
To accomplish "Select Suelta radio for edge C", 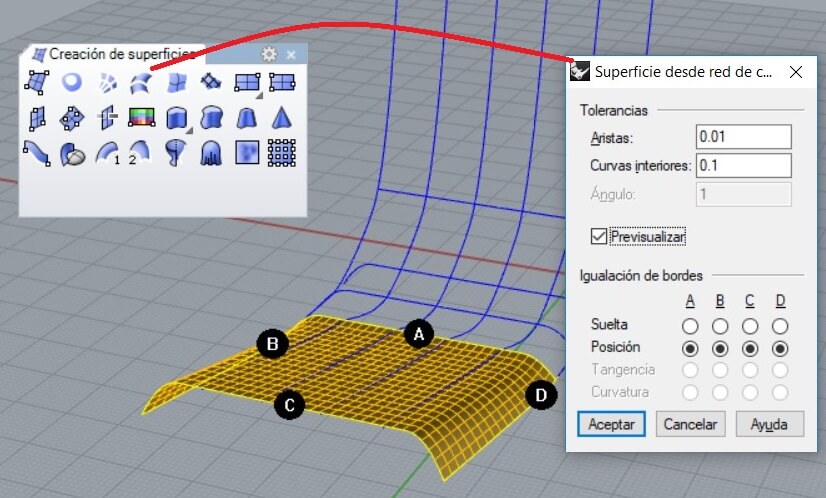I will [x=750, y=326].
